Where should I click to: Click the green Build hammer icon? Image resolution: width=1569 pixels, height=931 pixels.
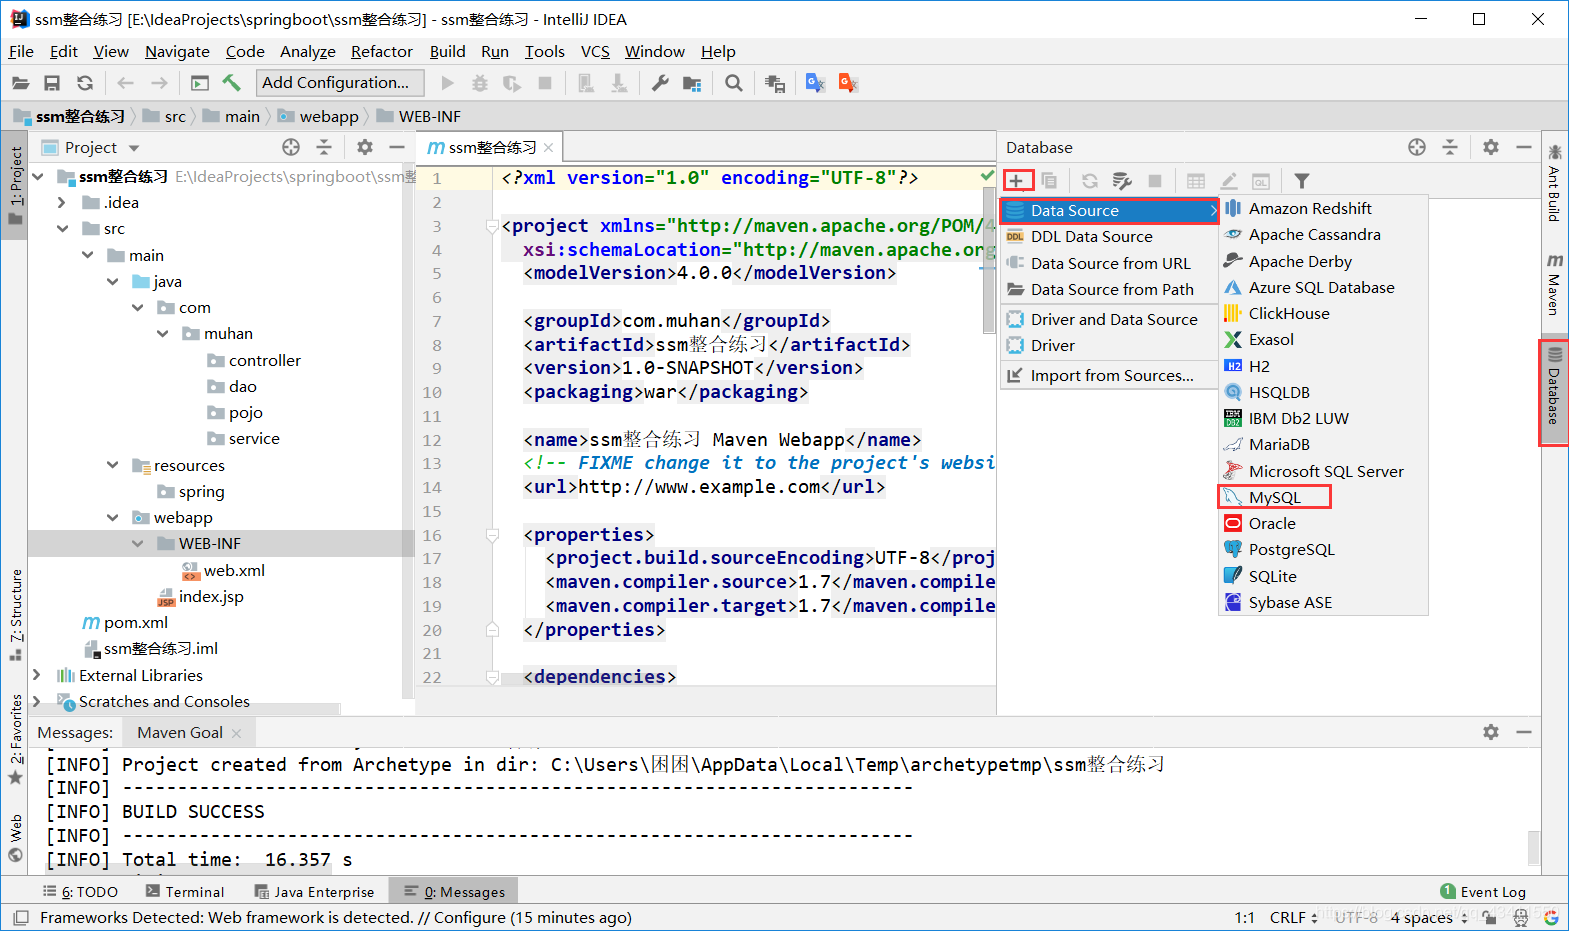coord(231,83)
